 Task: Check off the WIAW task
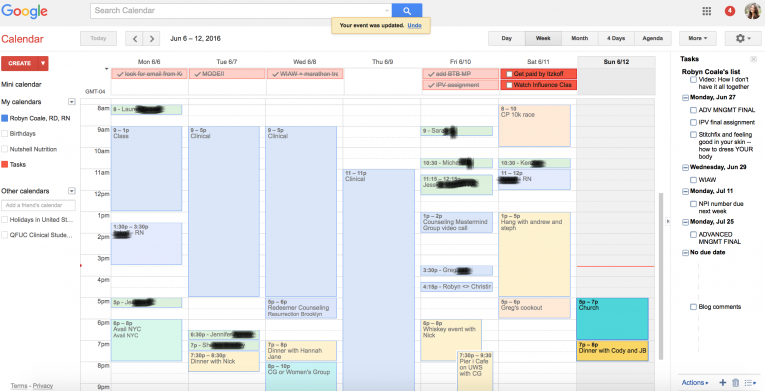[x=693, y=180]
